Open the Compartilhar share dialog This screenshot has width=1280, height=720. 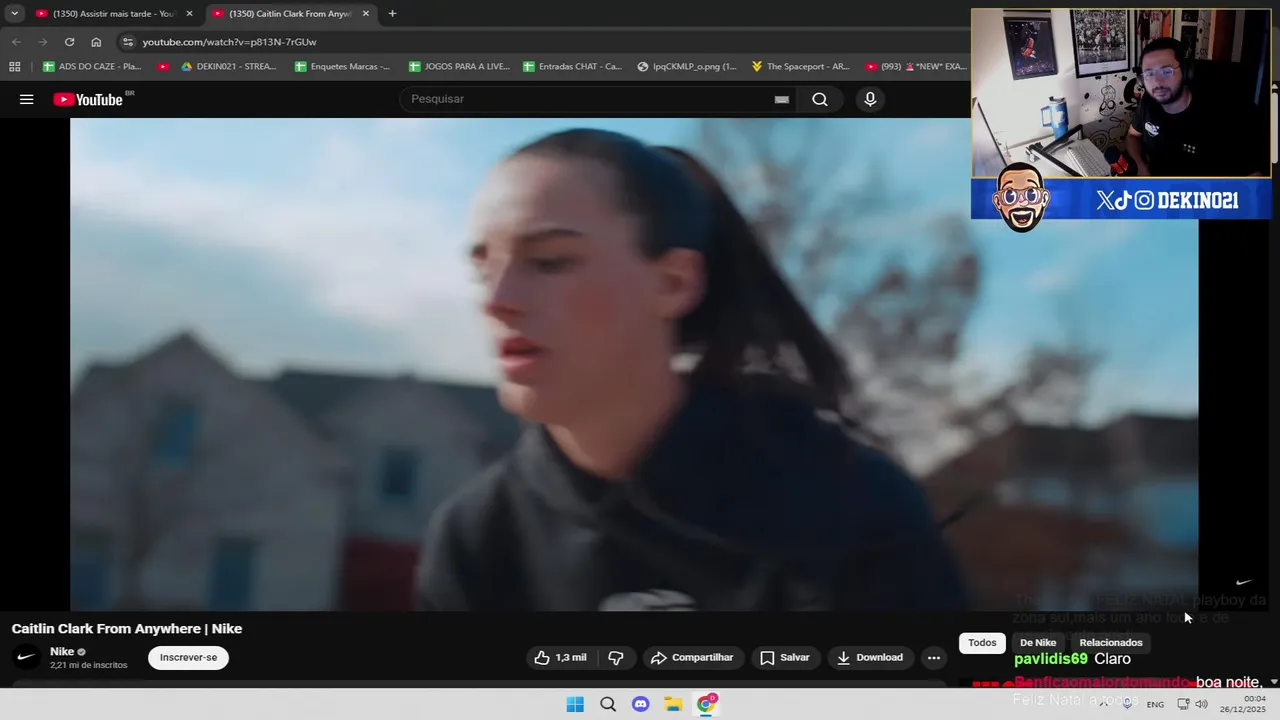[x=692, y=657]
